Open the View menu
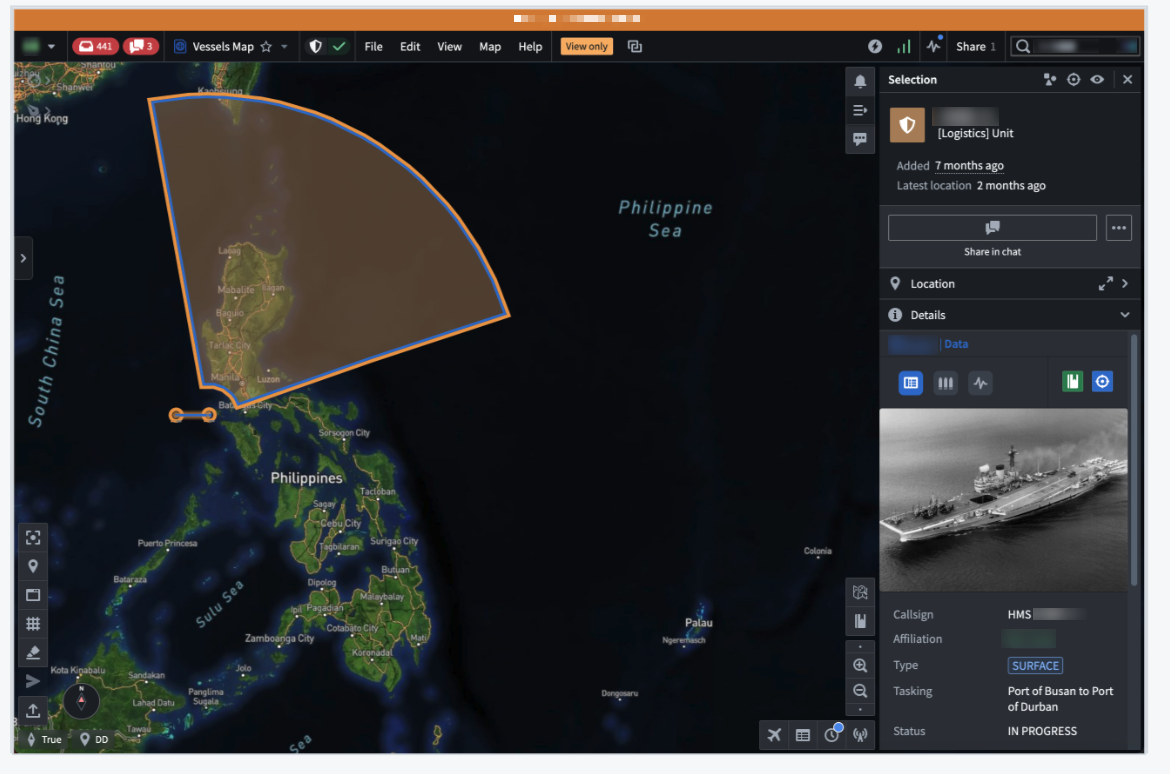 (x=449, y=46)
